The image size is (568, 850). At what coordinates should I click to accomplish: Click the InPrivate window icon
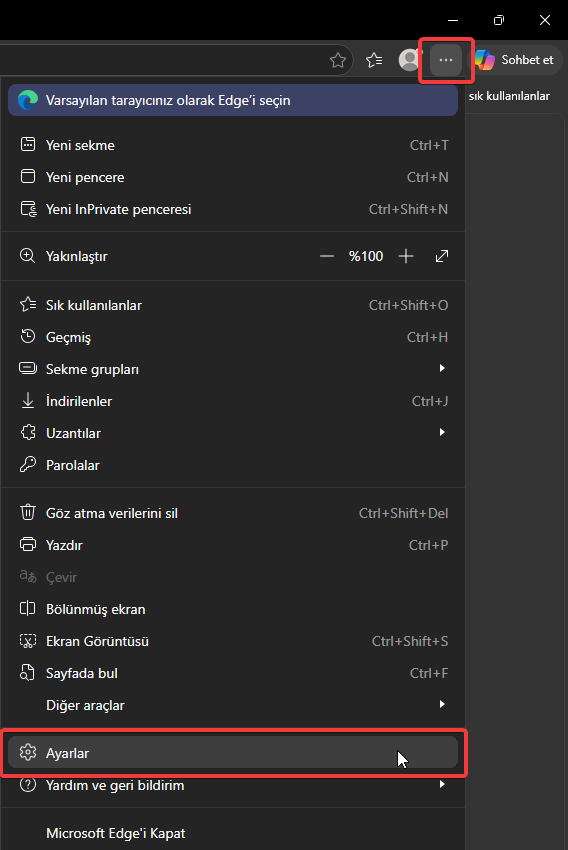click(x=28, y=209)
